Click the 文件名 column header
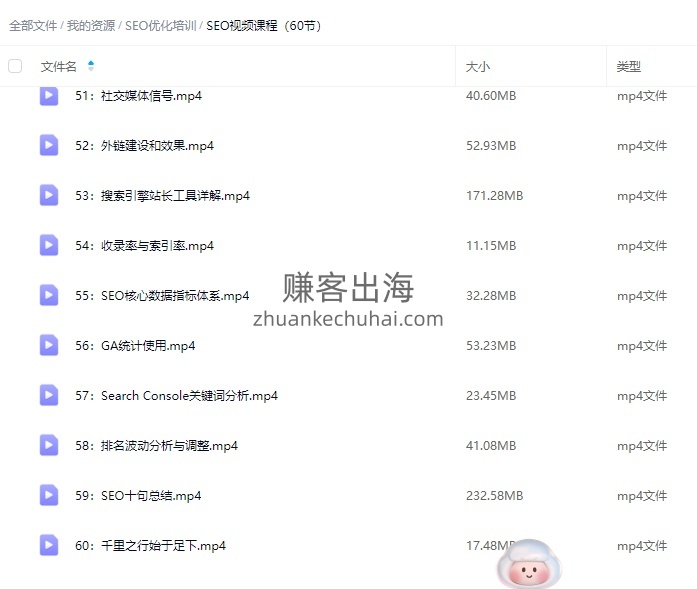697x589 pixels. [58, 67]
